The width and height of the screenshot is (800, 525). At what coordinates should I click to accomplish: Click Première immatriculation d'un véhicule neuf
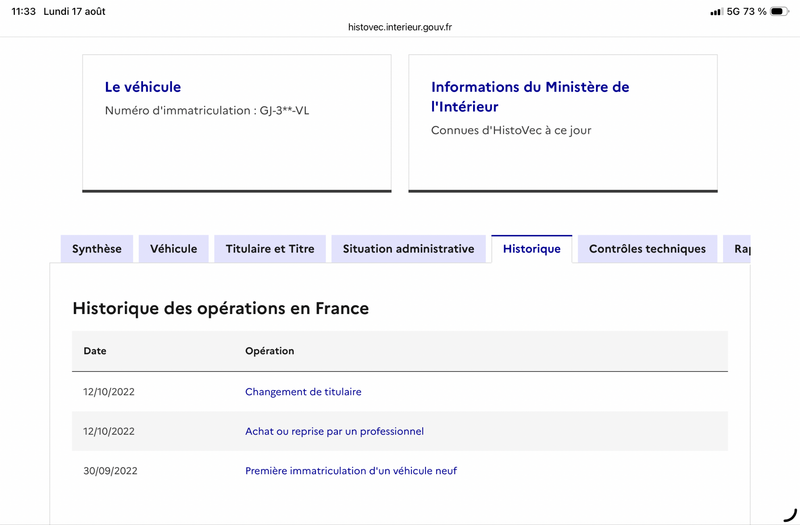tap(351, 471)
